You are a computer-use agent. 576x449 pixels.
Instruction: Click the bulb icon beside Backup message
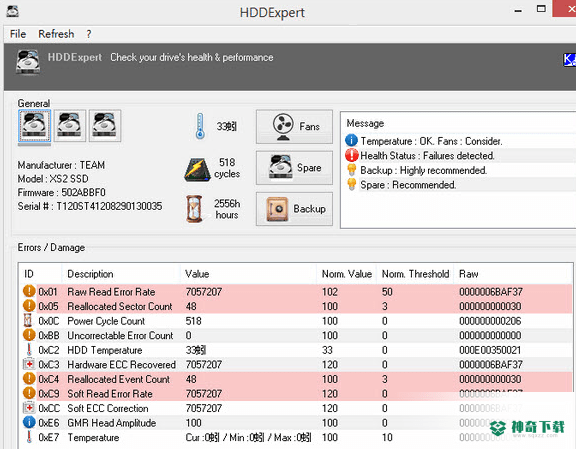coord(352,170)
